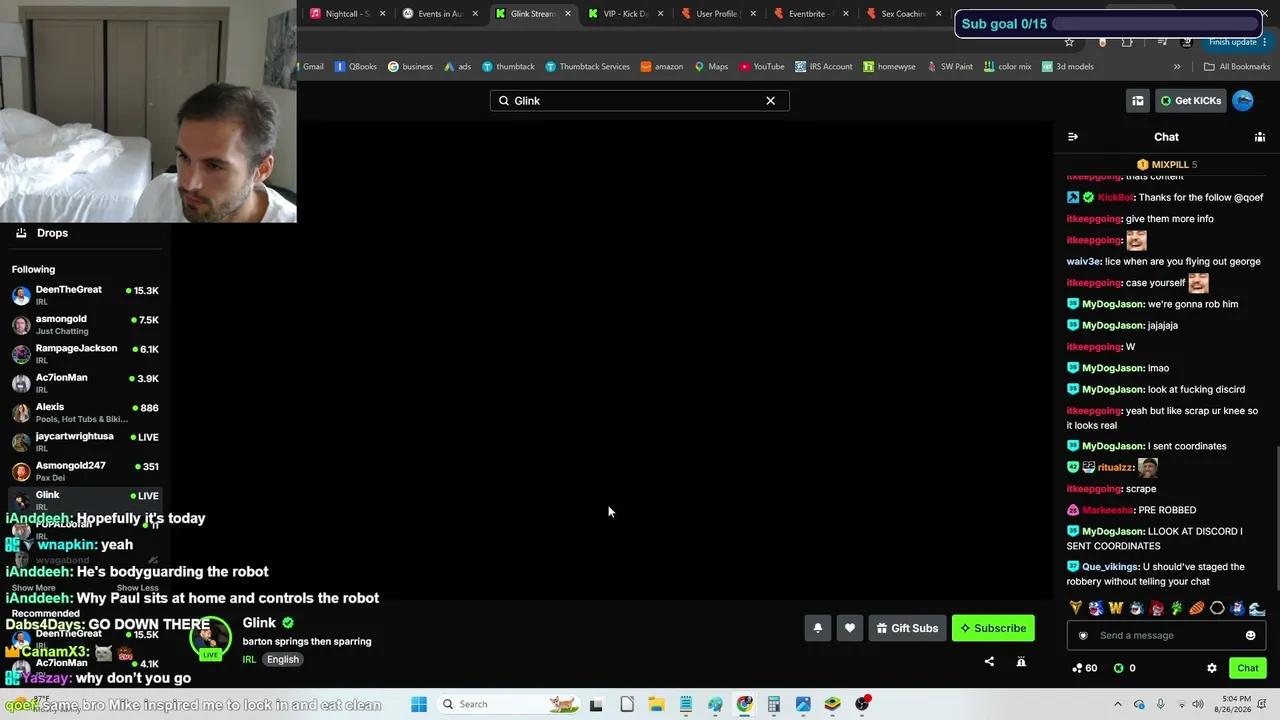Click the English language tag
The image size is (1280, 720).
point(283,660)
